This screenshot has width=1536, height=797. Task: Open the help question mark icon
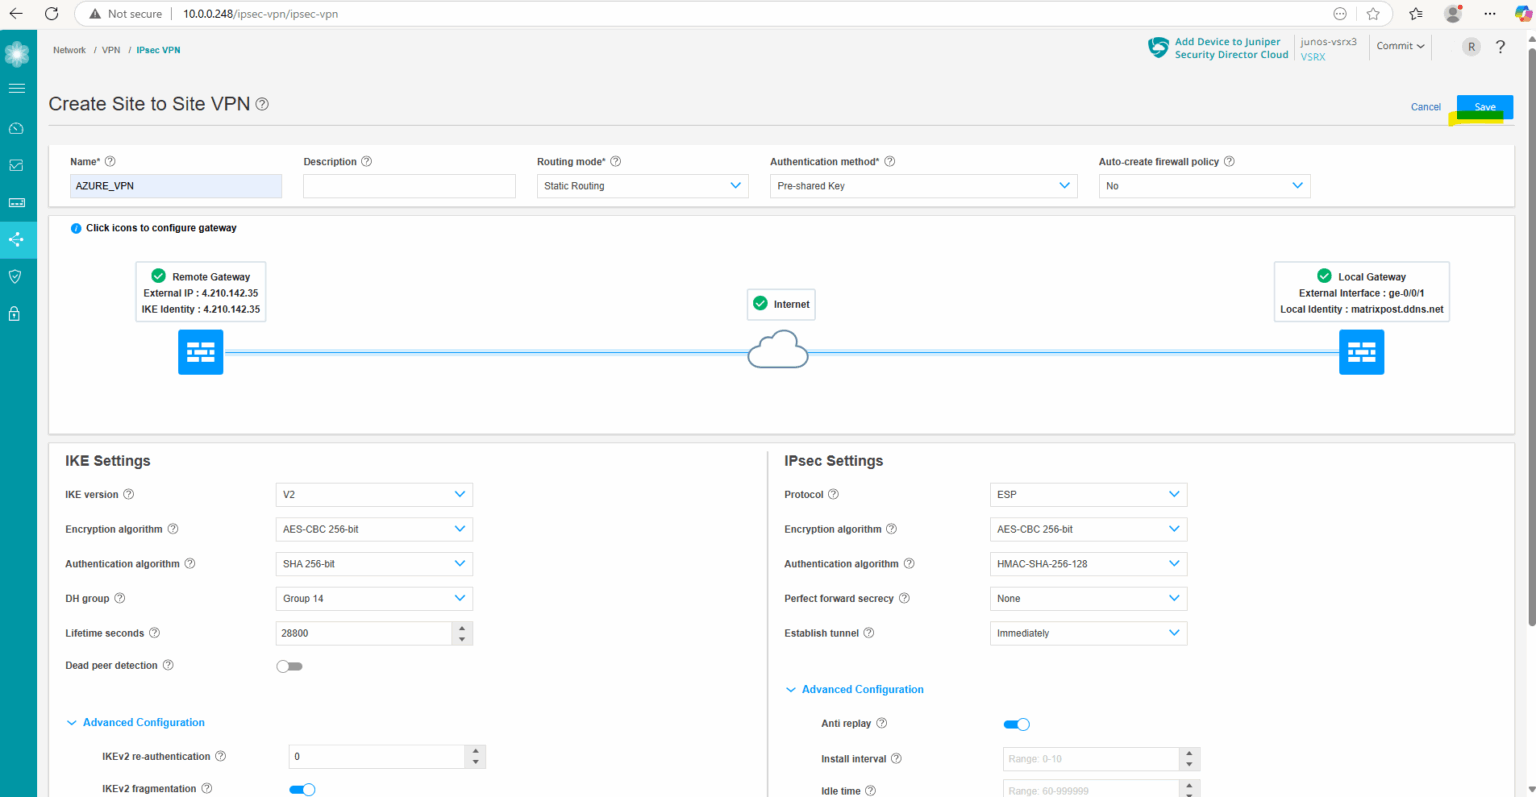pyautogui.click(x=1500, y=46)
